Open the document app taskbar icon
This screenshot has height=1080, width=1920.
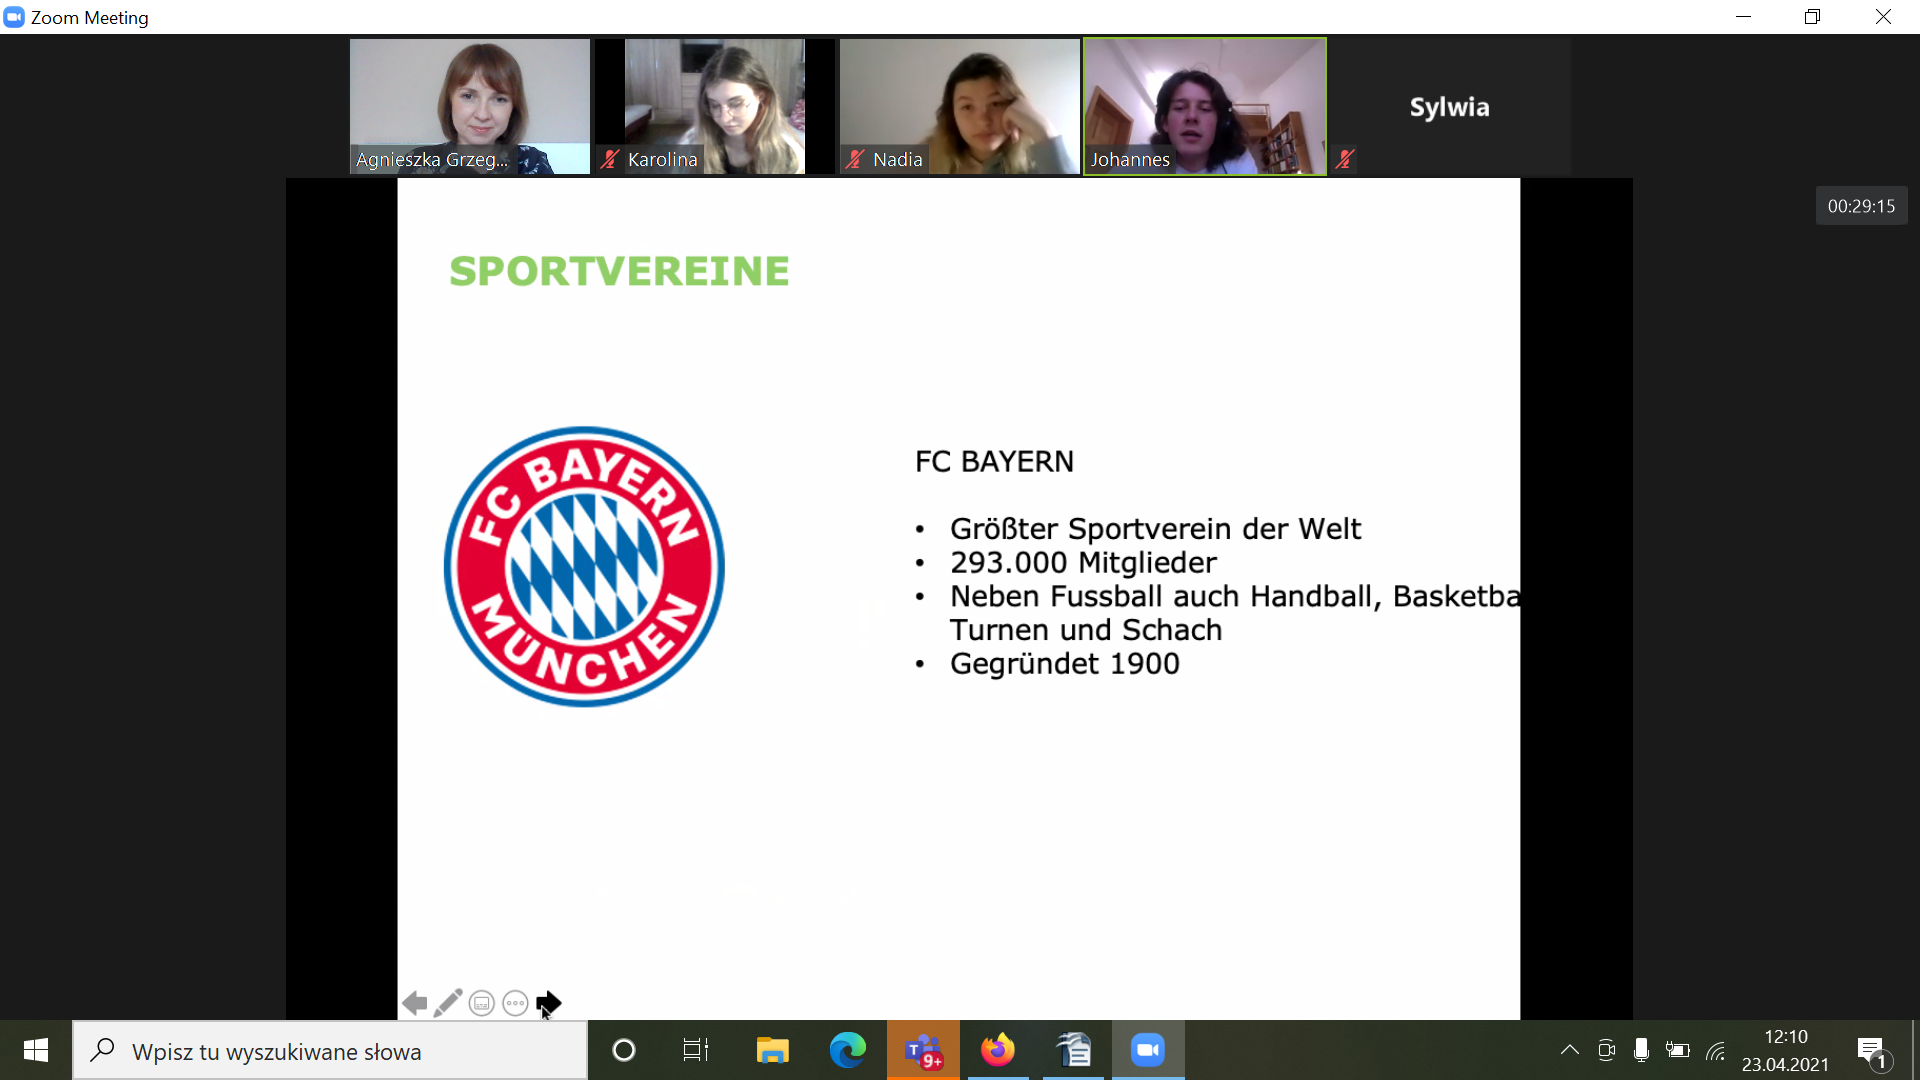[x=1073, y=1050]
